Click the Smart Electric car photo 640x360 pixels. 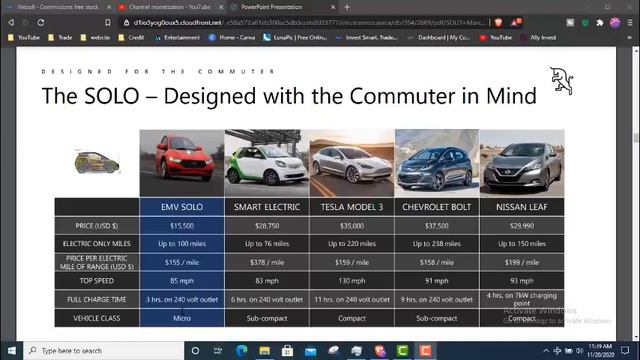point(267,163)
